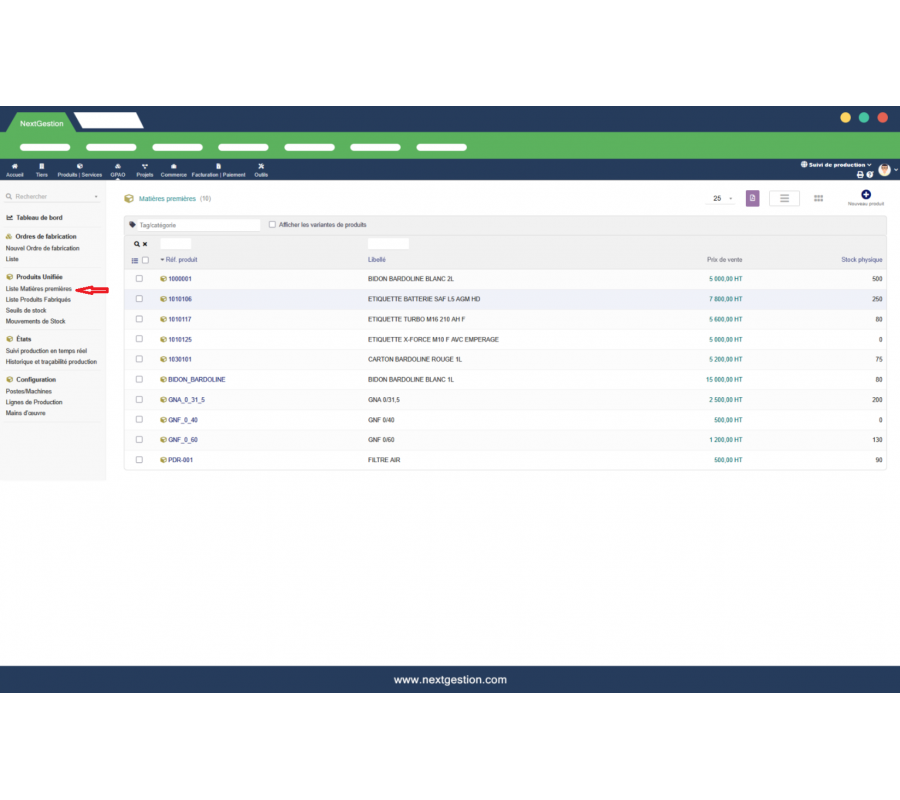The image size is (900, 800).
Task: Click the Nouveau produit plus icon
Action: [866, 194]
